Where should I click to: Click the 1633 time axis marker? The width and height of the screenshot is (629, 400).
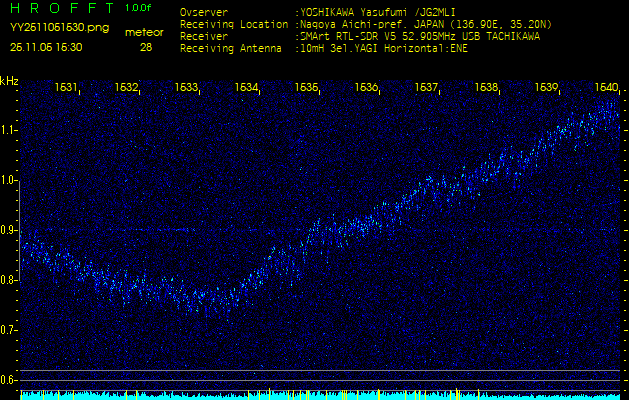[x=186, y=87]
